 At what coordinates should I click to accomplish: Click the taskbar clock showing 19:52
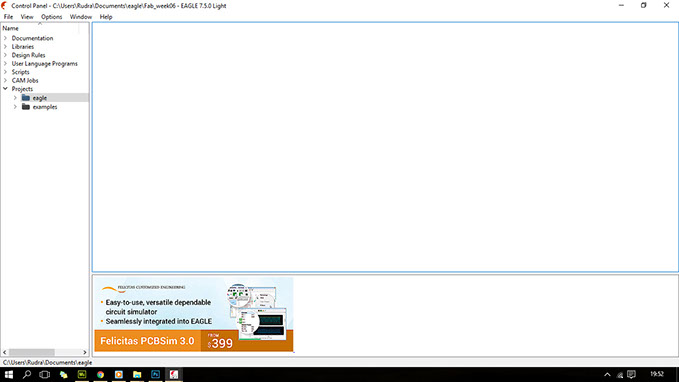(657, 374)
